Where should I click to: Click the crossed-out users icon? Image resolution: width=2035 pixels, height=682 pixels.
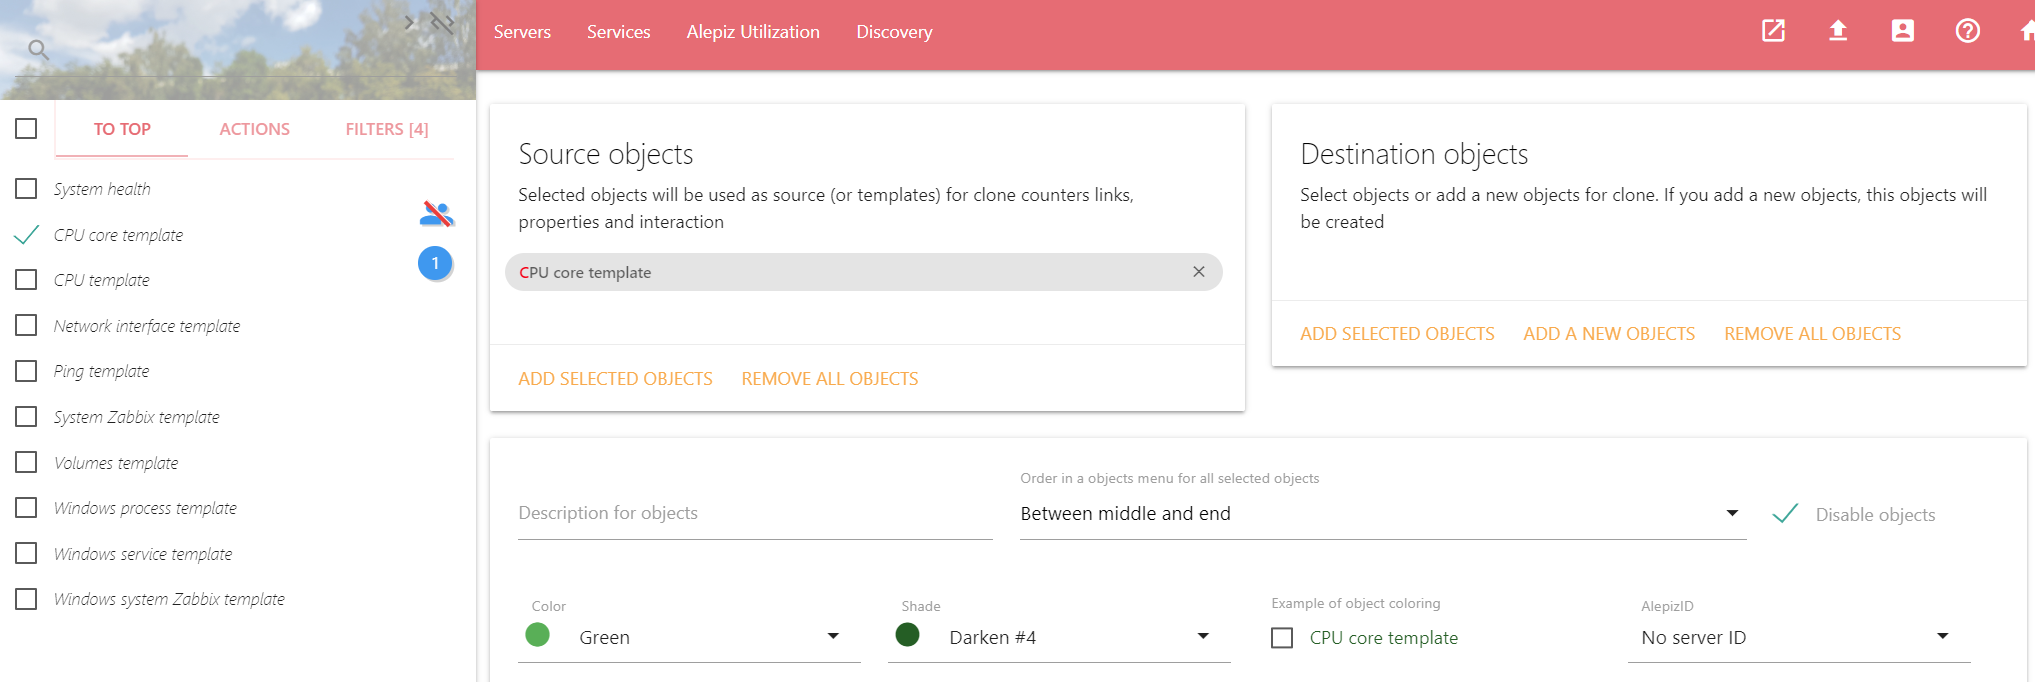point(436,213)
